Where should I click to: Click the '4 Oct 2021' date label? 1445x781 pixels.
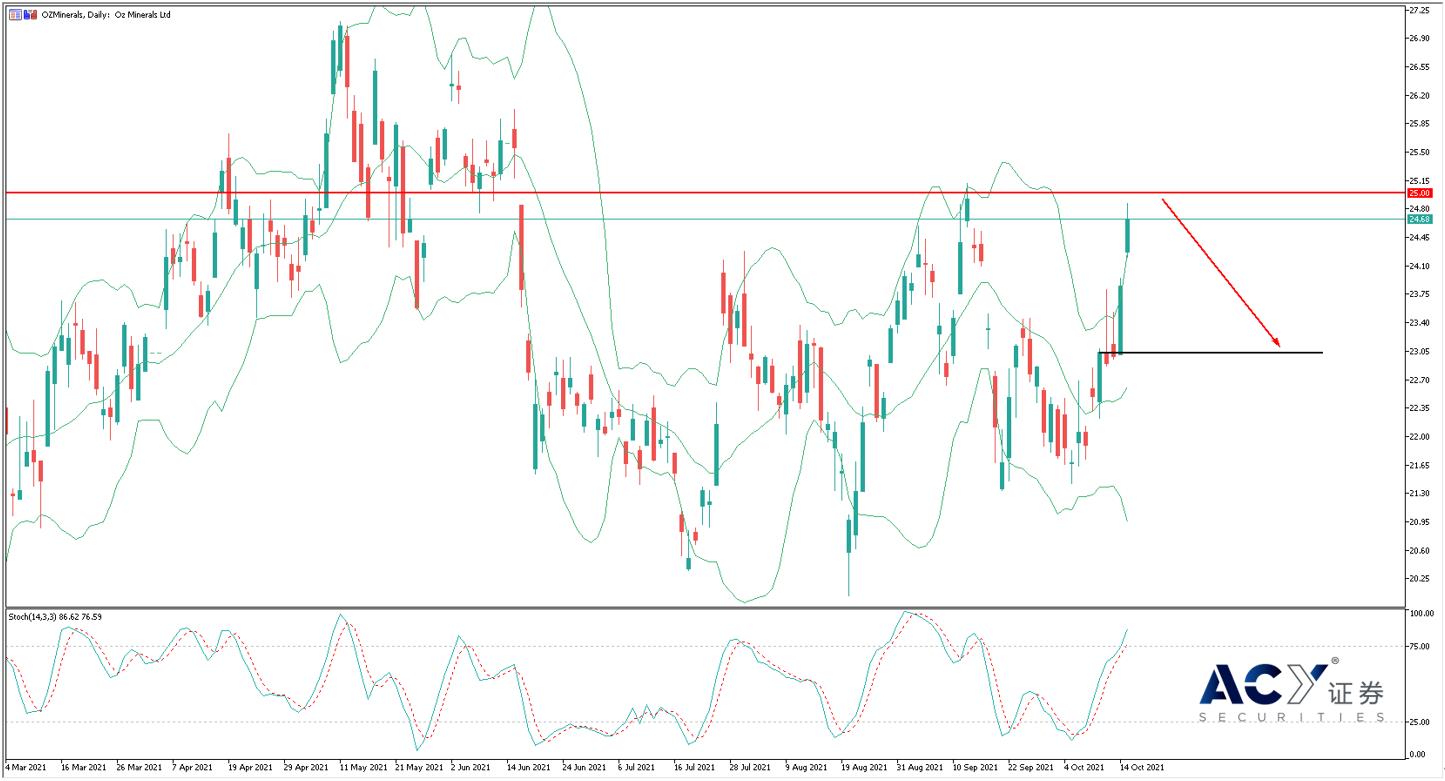tap(1085, 767)
